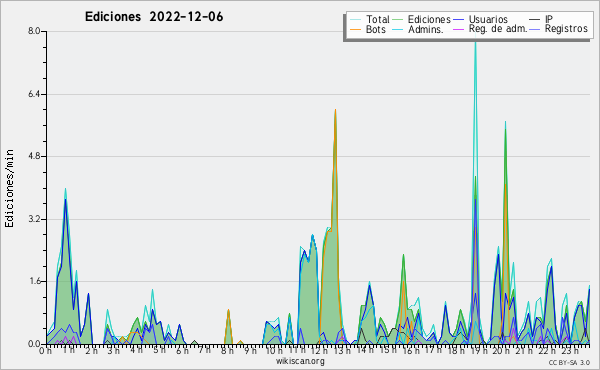Click the 'CC BY-SA 3.0' license text

569,363
